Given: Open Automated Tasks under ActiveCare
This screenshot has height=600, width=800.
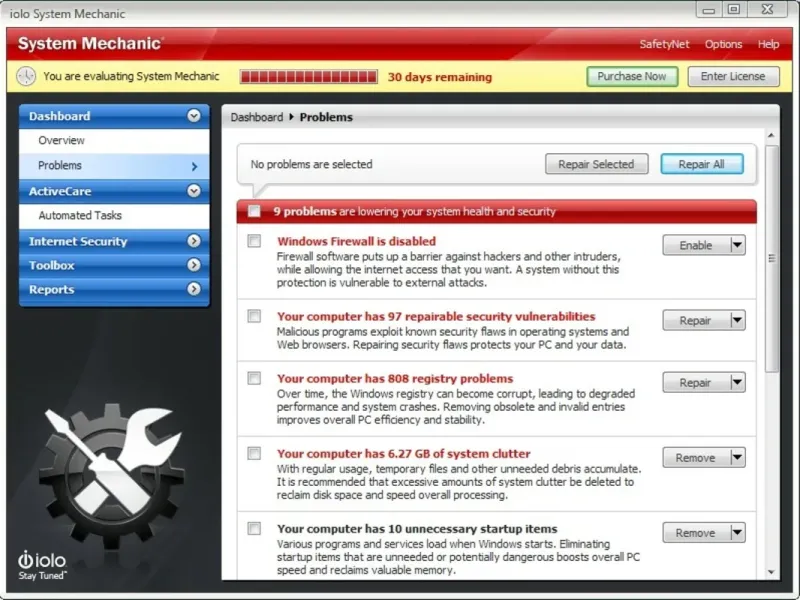Looking at the screenshot, I should coord(114,215).
